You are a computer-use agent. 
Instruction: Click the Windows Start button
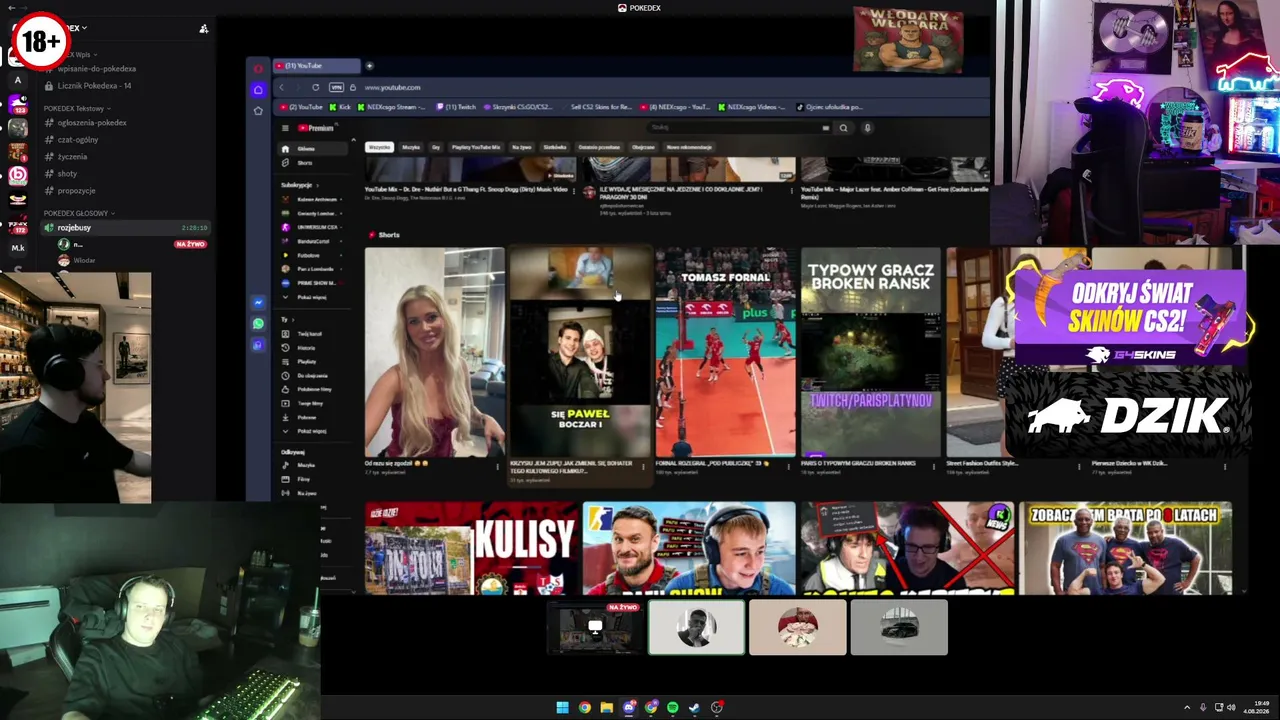(x=562, y=708)
